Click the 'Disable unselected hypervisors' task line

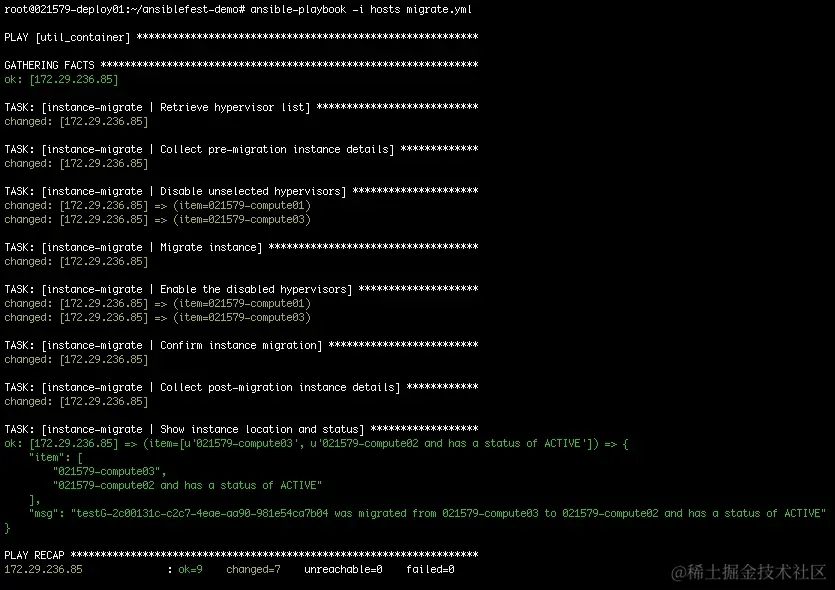coord(241,192)
